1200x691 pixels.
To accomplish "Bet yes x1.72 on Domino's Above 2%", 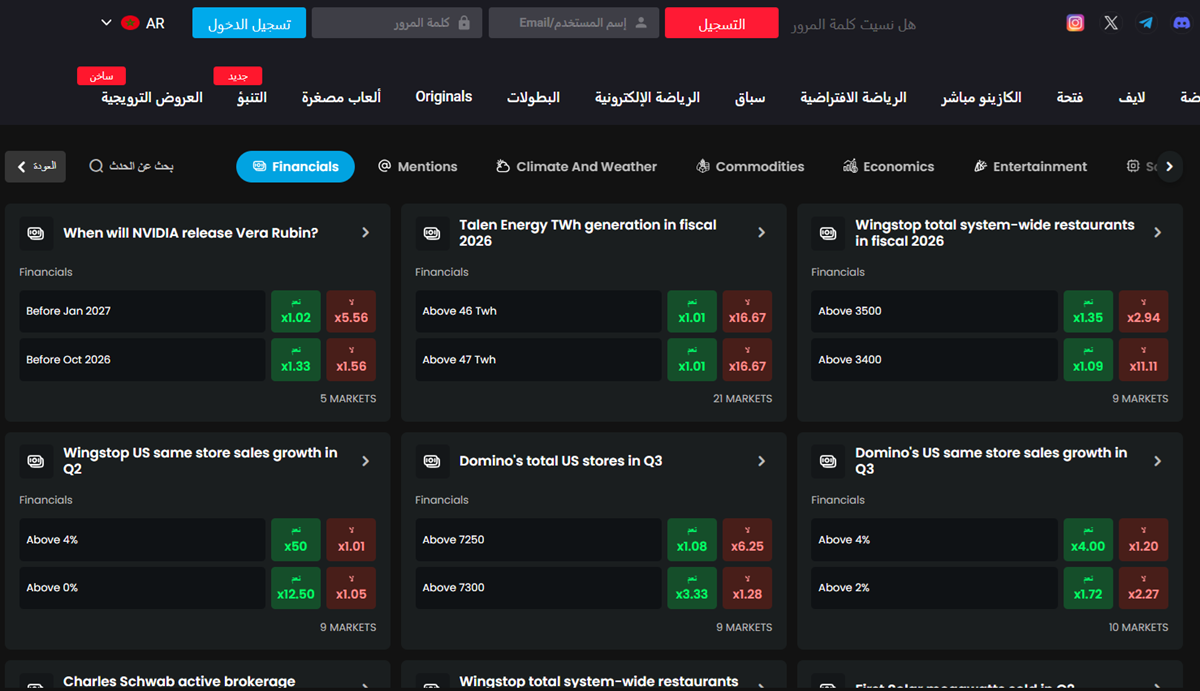I will 1088,587.
